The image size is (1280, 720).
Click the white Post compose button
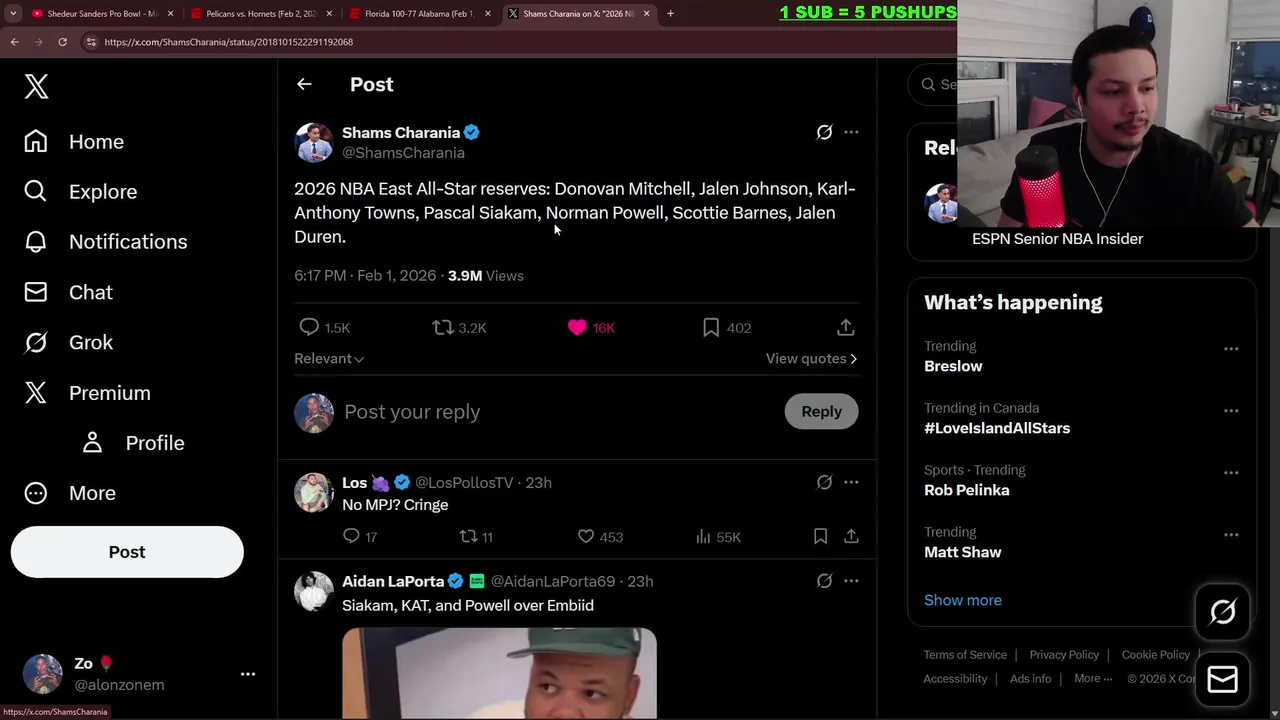coord(127,552)
